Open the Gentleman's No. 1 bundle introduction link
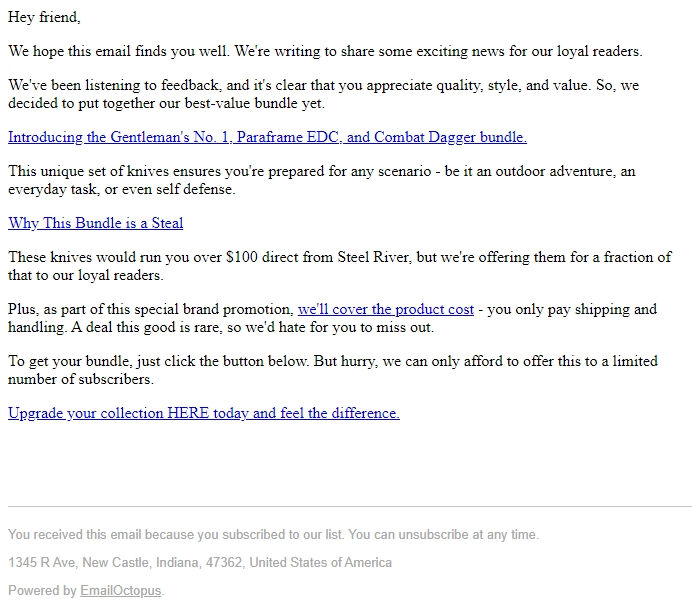Screen dimensions: 700x611 pyautogui.click(x=267, y=137)
